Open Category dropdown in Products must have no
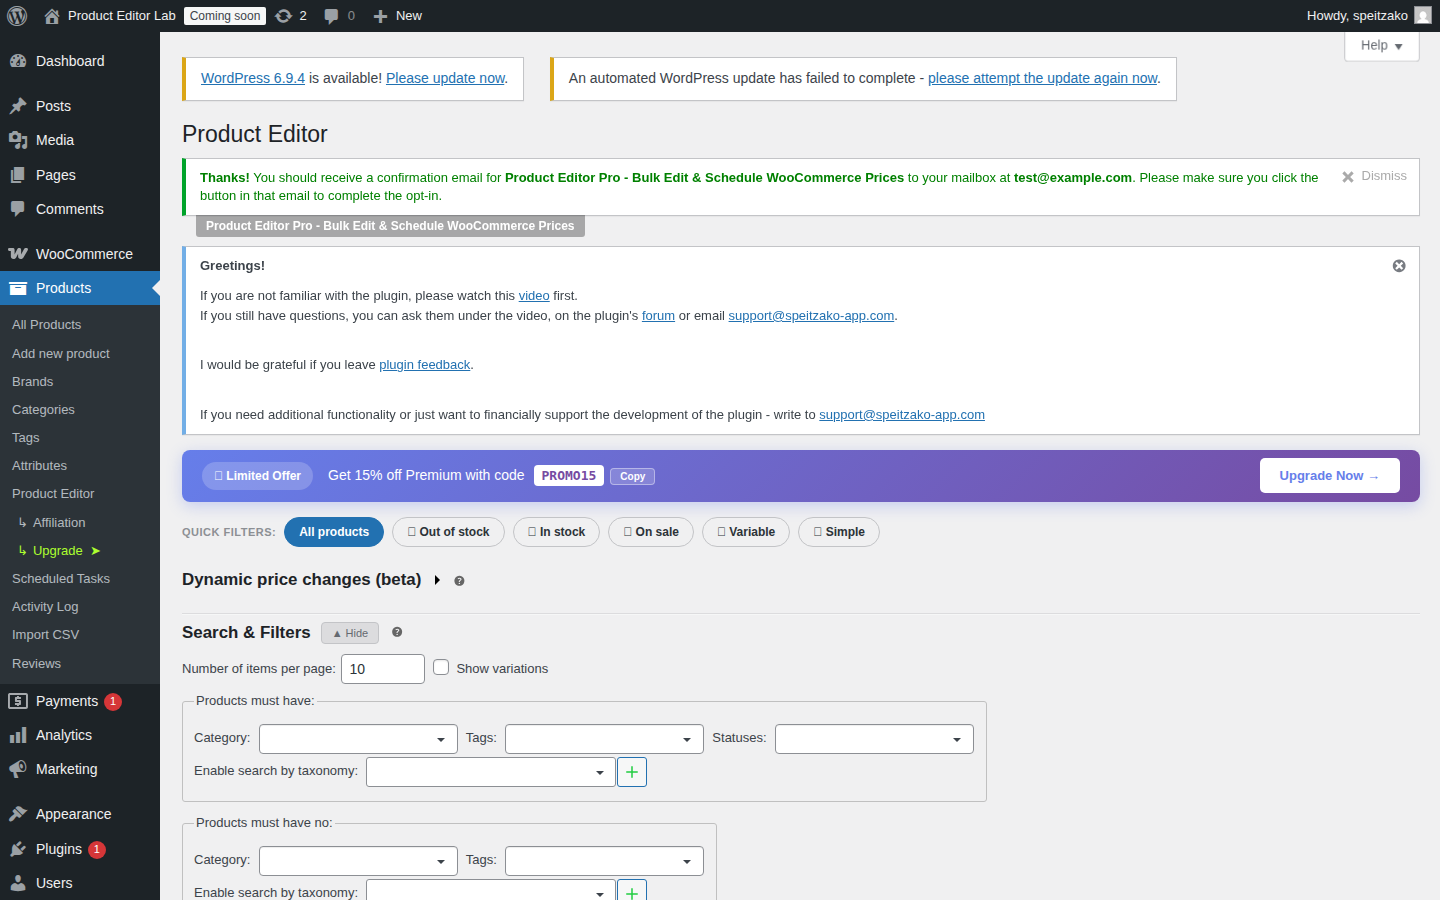The image size is (1440, 900). pos(358,861)
